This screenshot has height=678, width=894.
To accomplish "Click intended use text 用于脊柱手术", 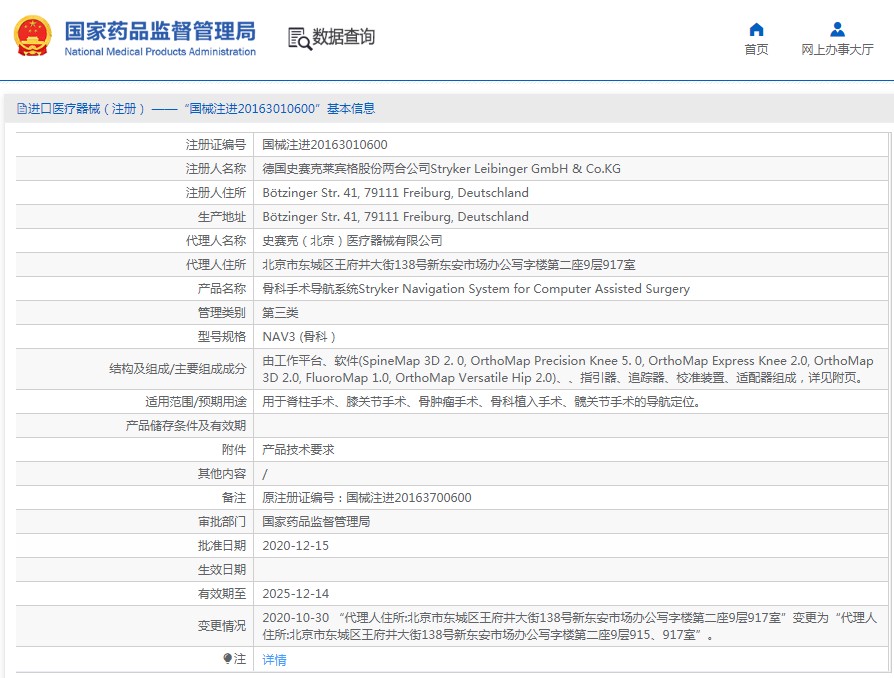I will tap(481, 402).
